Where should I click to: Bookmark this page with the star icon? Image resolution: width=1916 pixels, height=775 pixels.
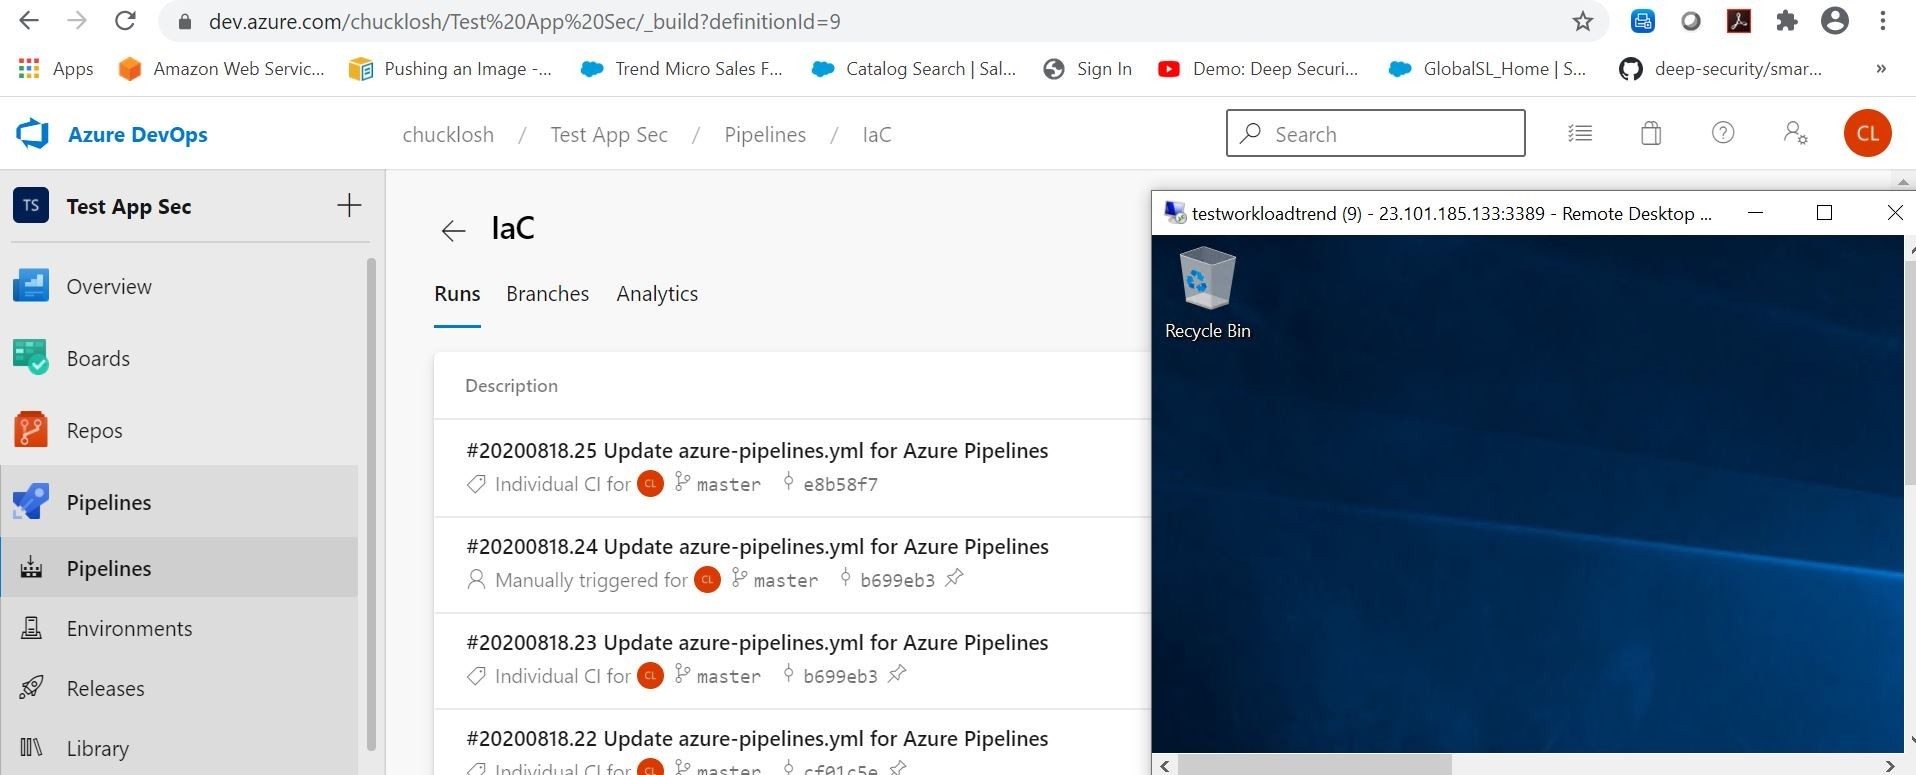pyautogui.click(x=1582, y=21)
